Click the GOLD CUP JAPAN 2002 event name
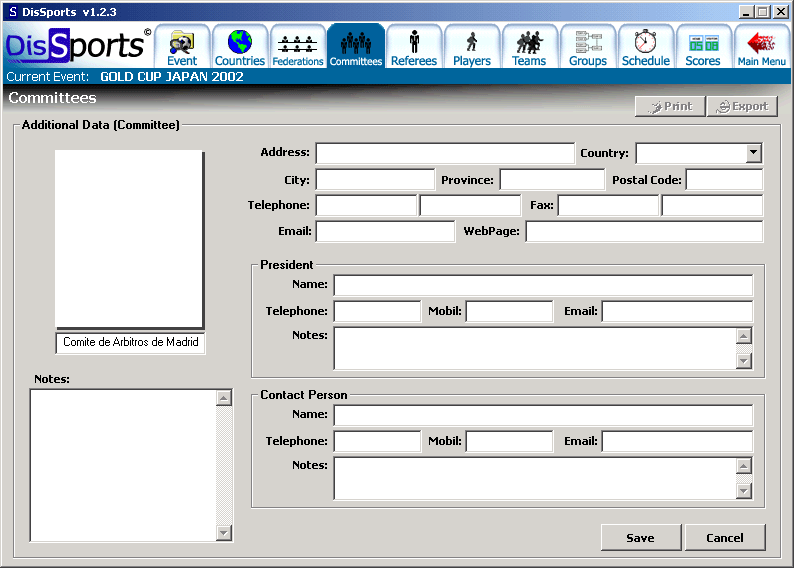The width and height of the screenshot is (794, 568). point(172,76)
